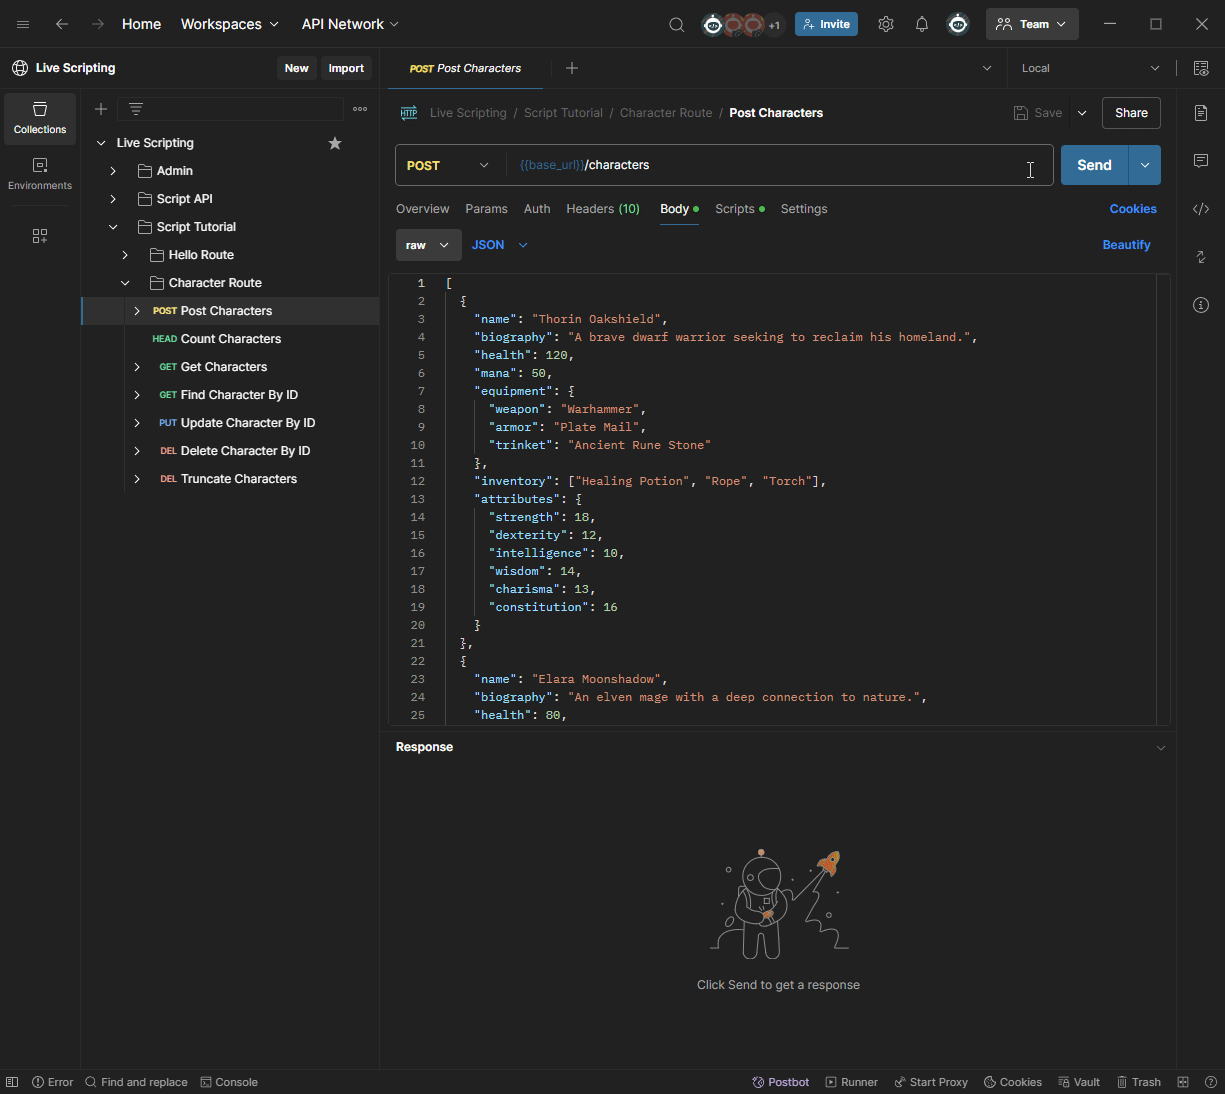Switch to the Params tab
The height and width of the screenshot is (1094, 1225).
(486, 209)
